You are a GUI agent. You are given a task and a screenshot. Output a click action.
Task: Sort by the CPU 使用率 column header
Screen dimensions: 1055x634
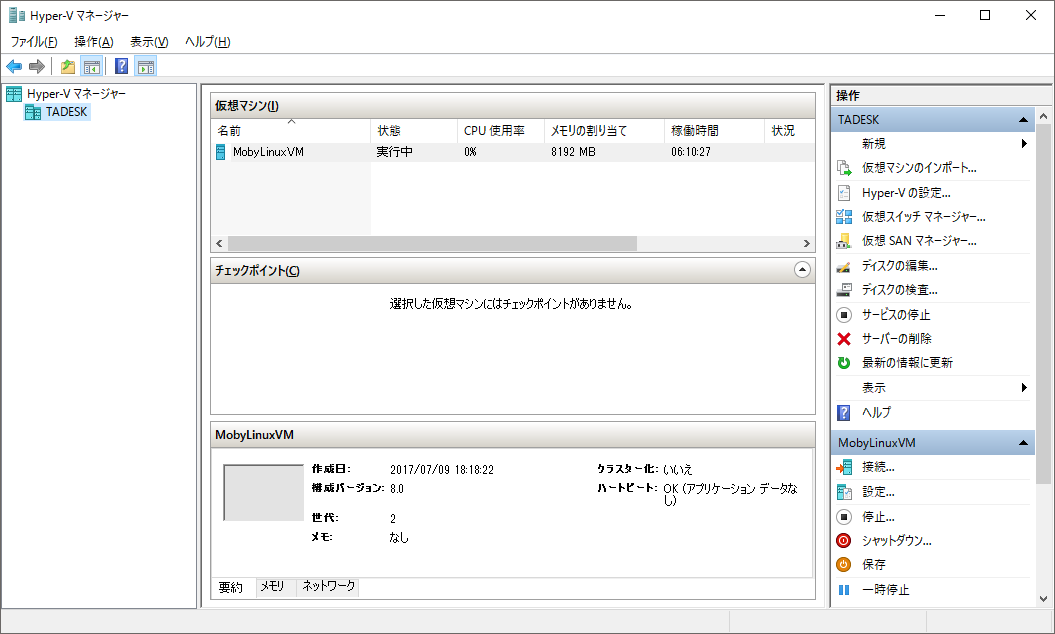[501, 131]
